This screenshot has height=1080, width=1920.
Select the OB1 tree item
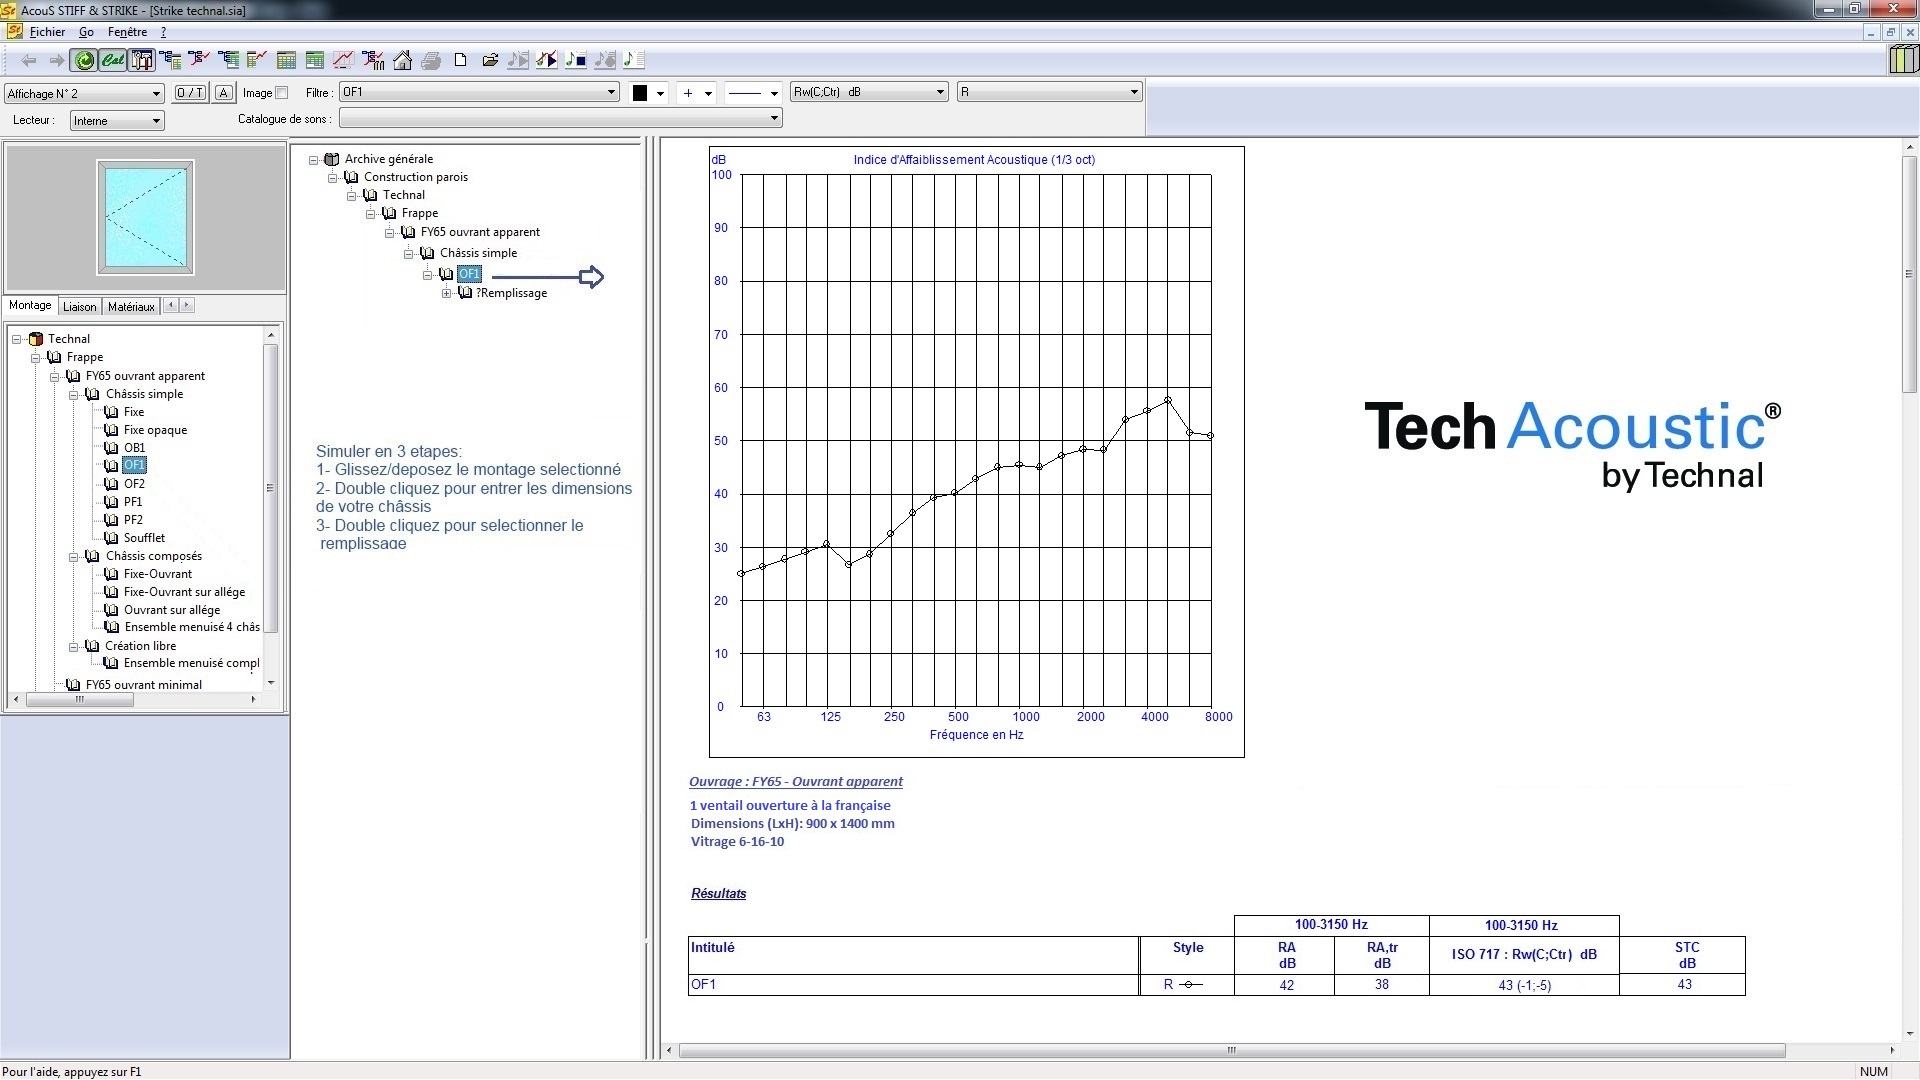click(134, 448)
